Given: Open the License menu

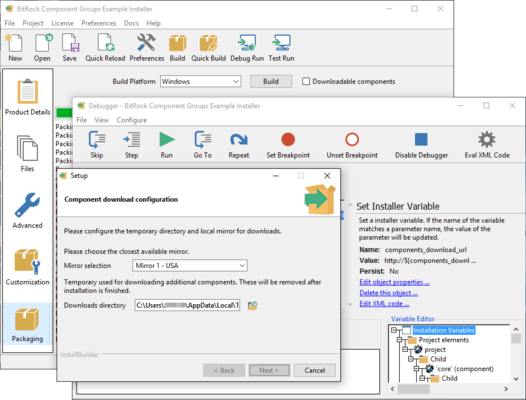Looking at the screenshot, I should (x=62, y=23).
